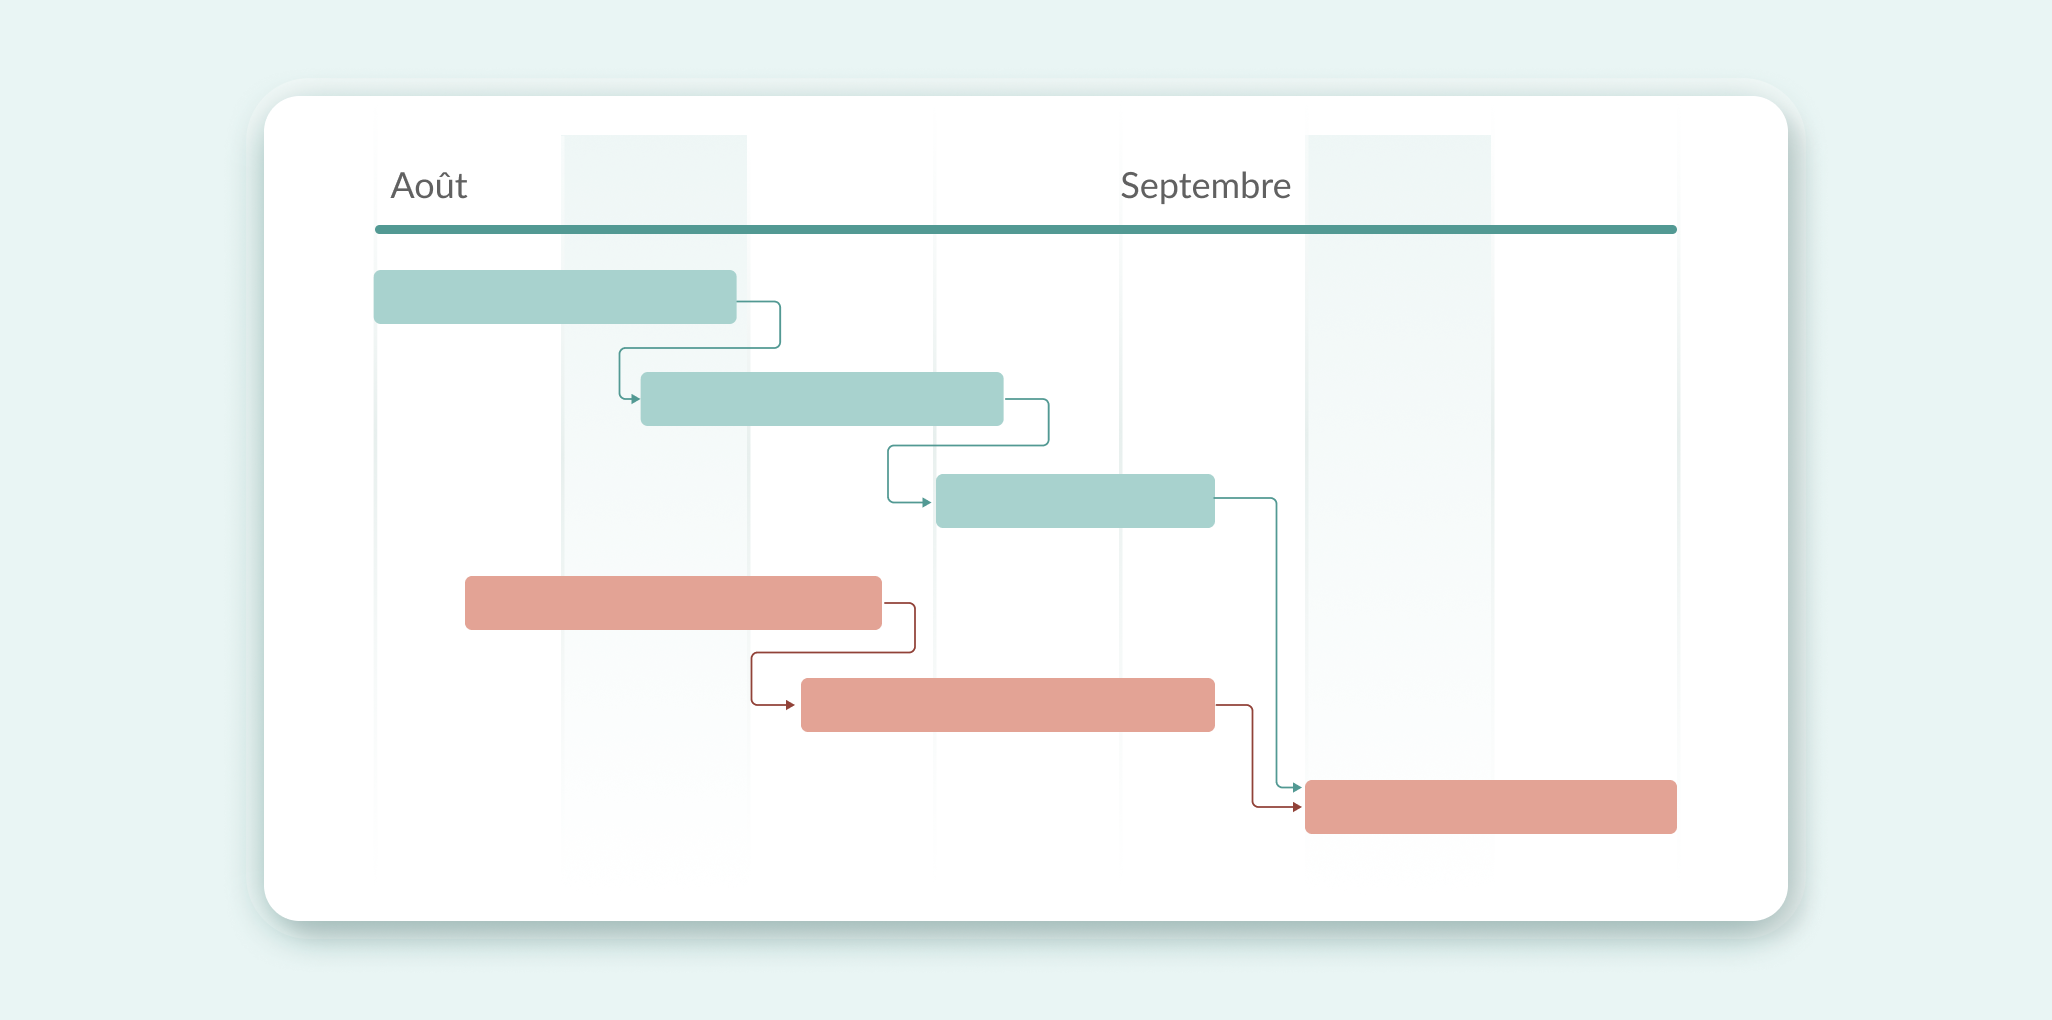
Task: Click red connector line leaving first salmon bar
Action: [915, 628]
